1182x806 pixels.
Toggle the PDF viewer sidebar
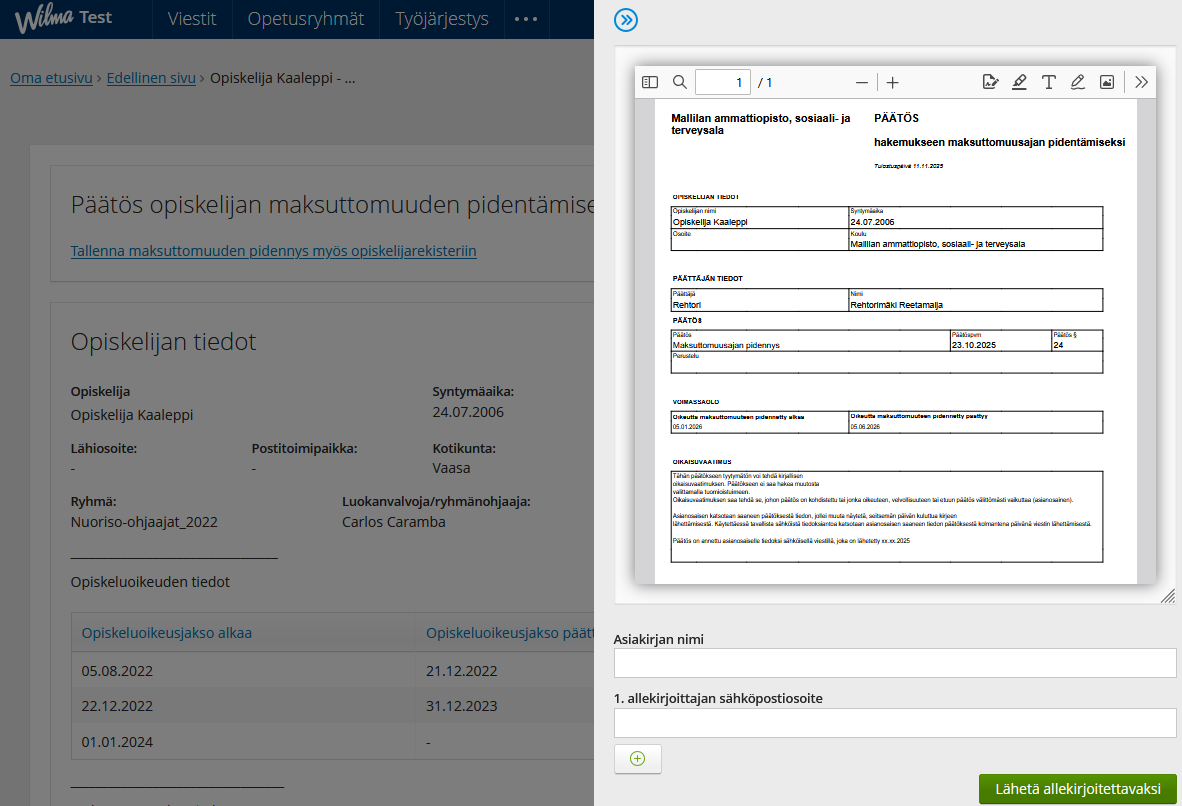pyautogui.click(x=650, y=82)
